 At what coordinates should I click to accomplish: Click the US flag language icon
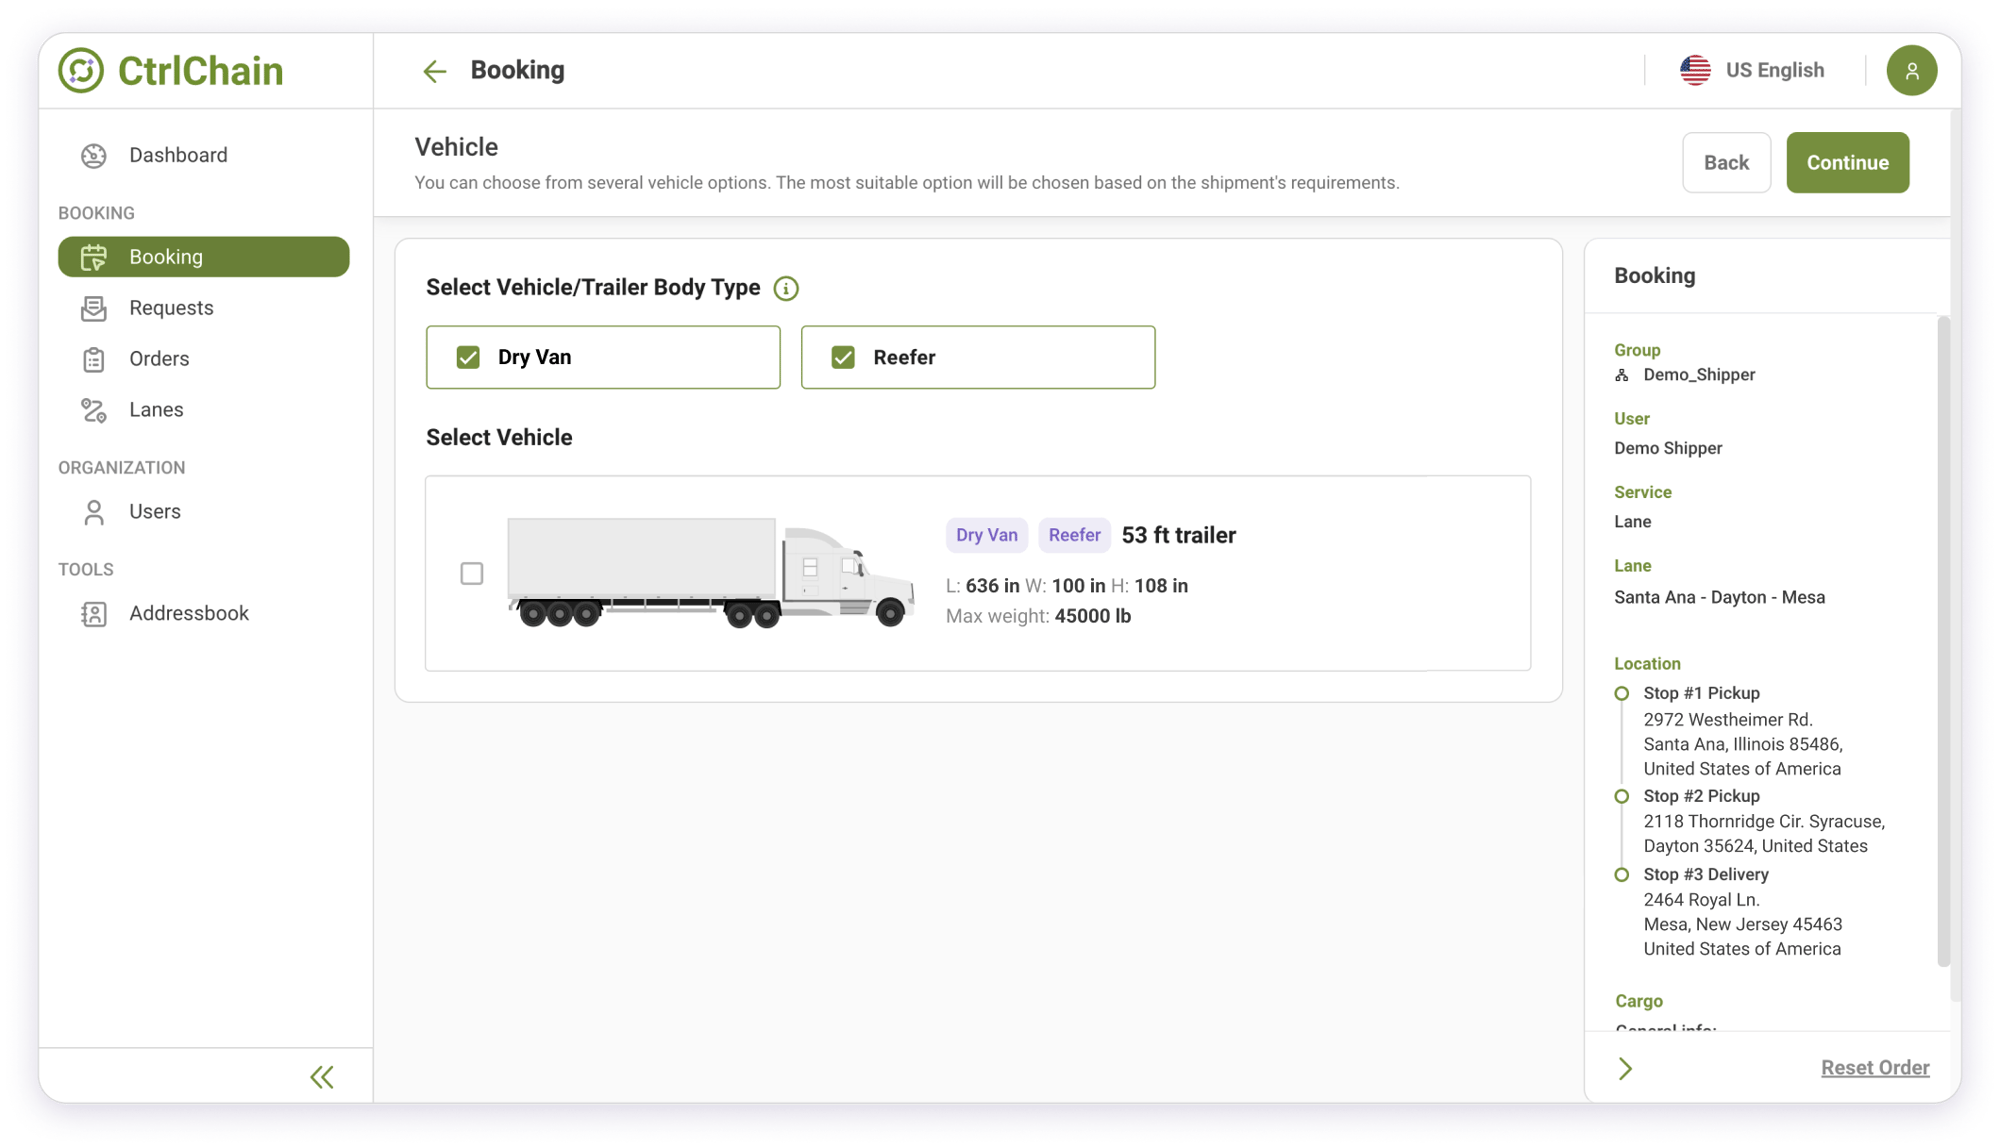pos(1695,71)
